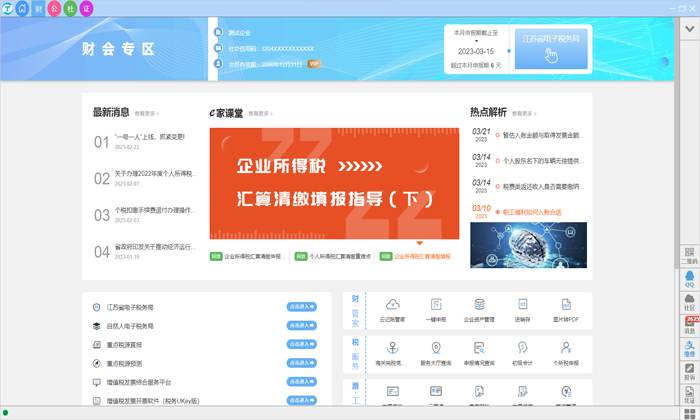Screen dimensions: 700x420
Task: Switch to the pink 公 tab
Action: [x=54, y=8]
